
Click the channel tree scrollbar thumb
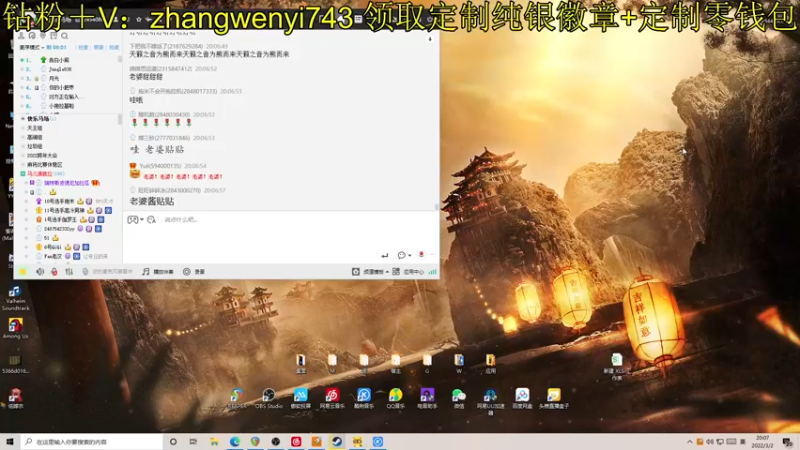[x=120, y=119]
